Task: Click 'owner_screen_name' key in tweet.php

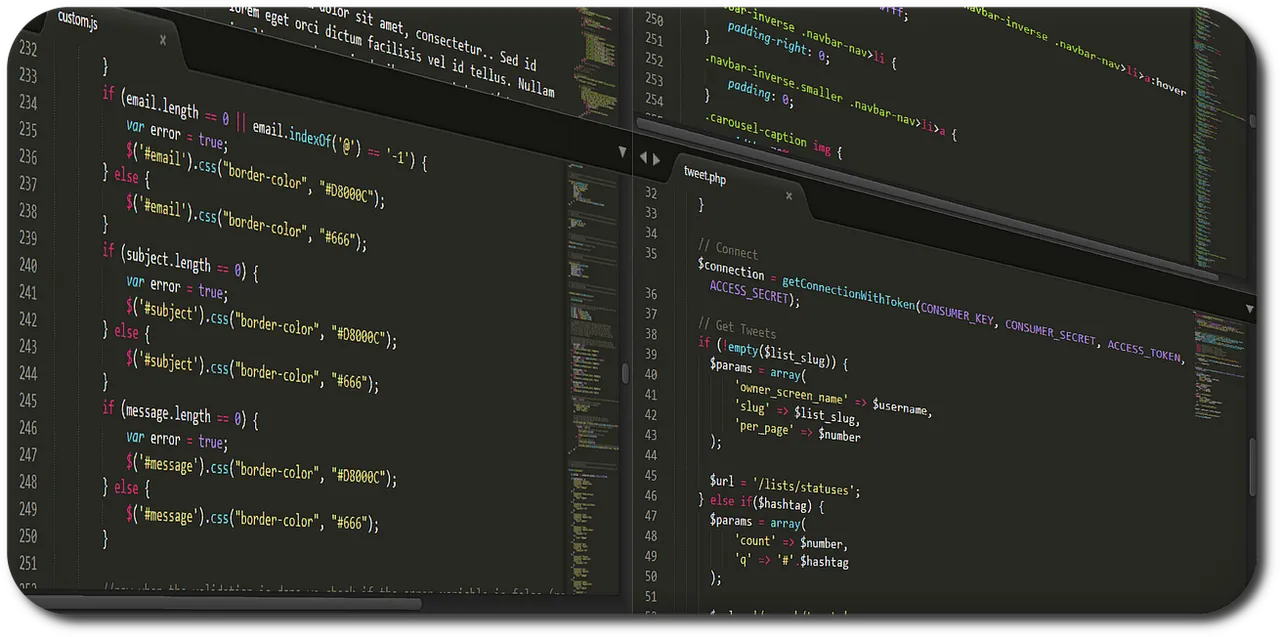Action: click(792, 393)
